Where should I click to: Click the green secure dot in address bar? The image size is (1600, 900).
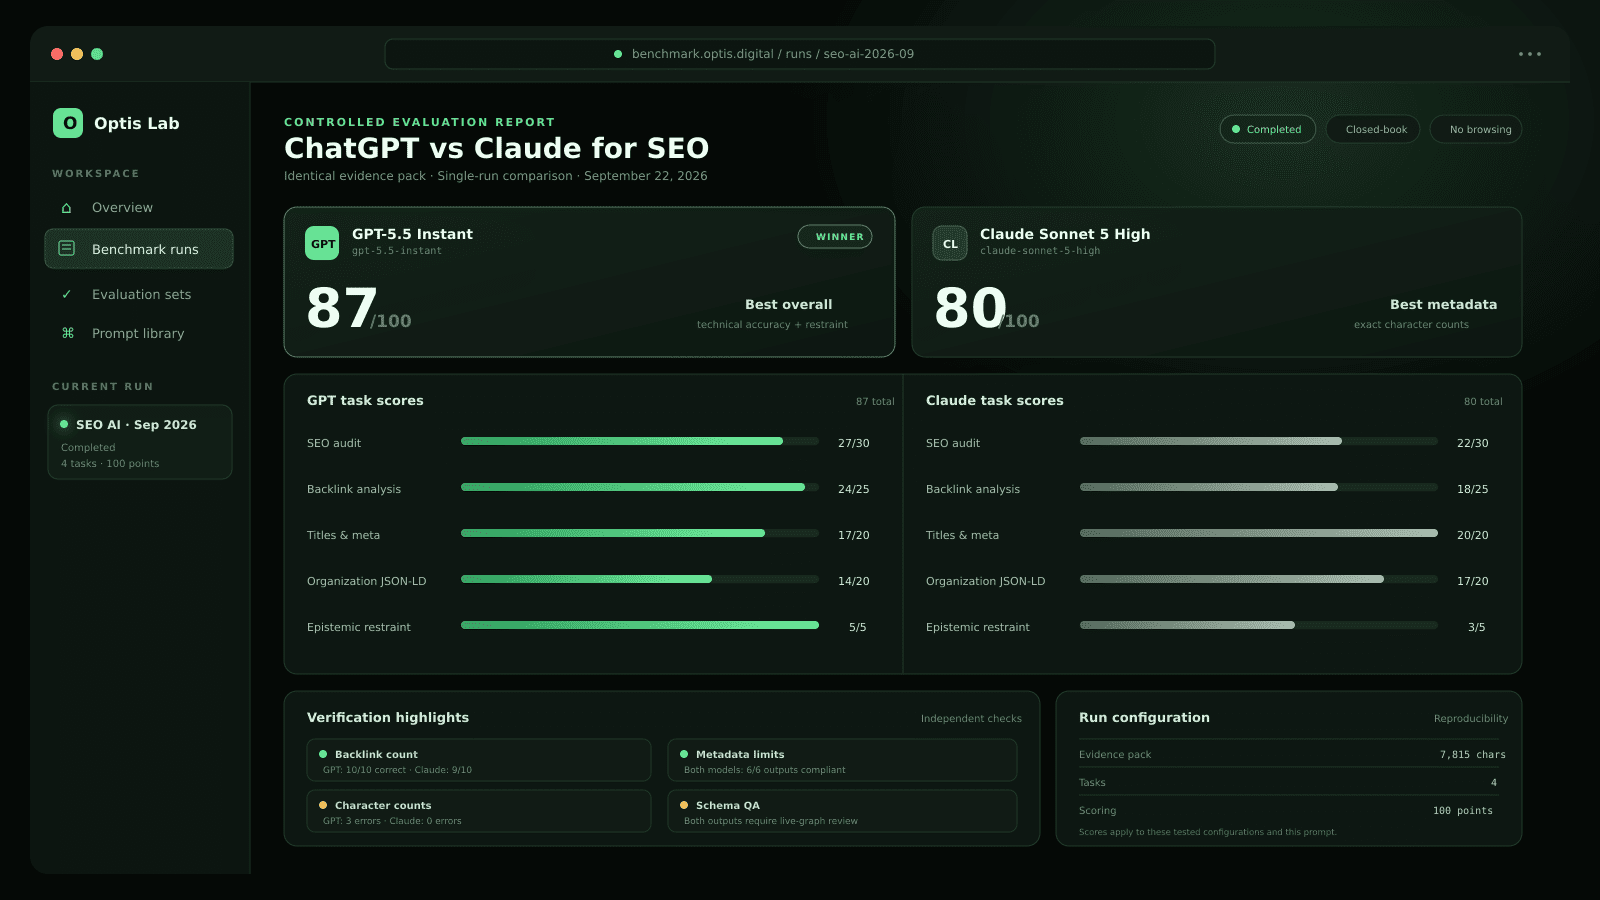(618, 54)
